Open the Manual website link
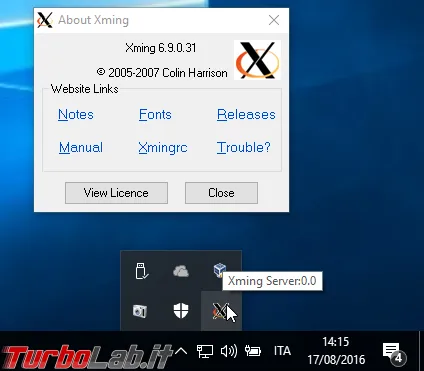The height and width of the screenshot is (371, 424). tap(81, 147)
